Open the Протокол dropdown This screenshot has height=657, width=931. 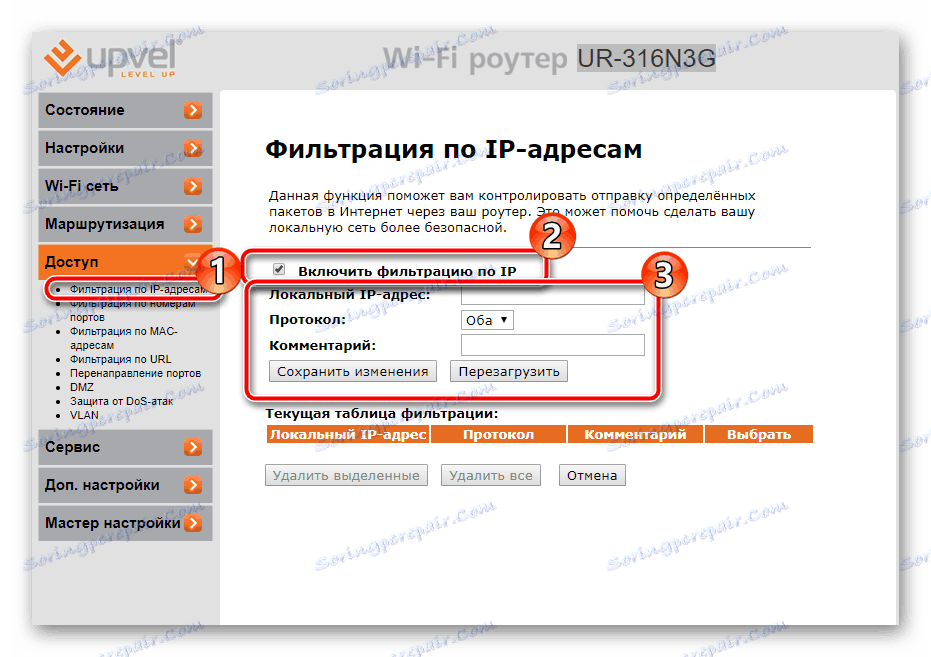tap(487, 320)
